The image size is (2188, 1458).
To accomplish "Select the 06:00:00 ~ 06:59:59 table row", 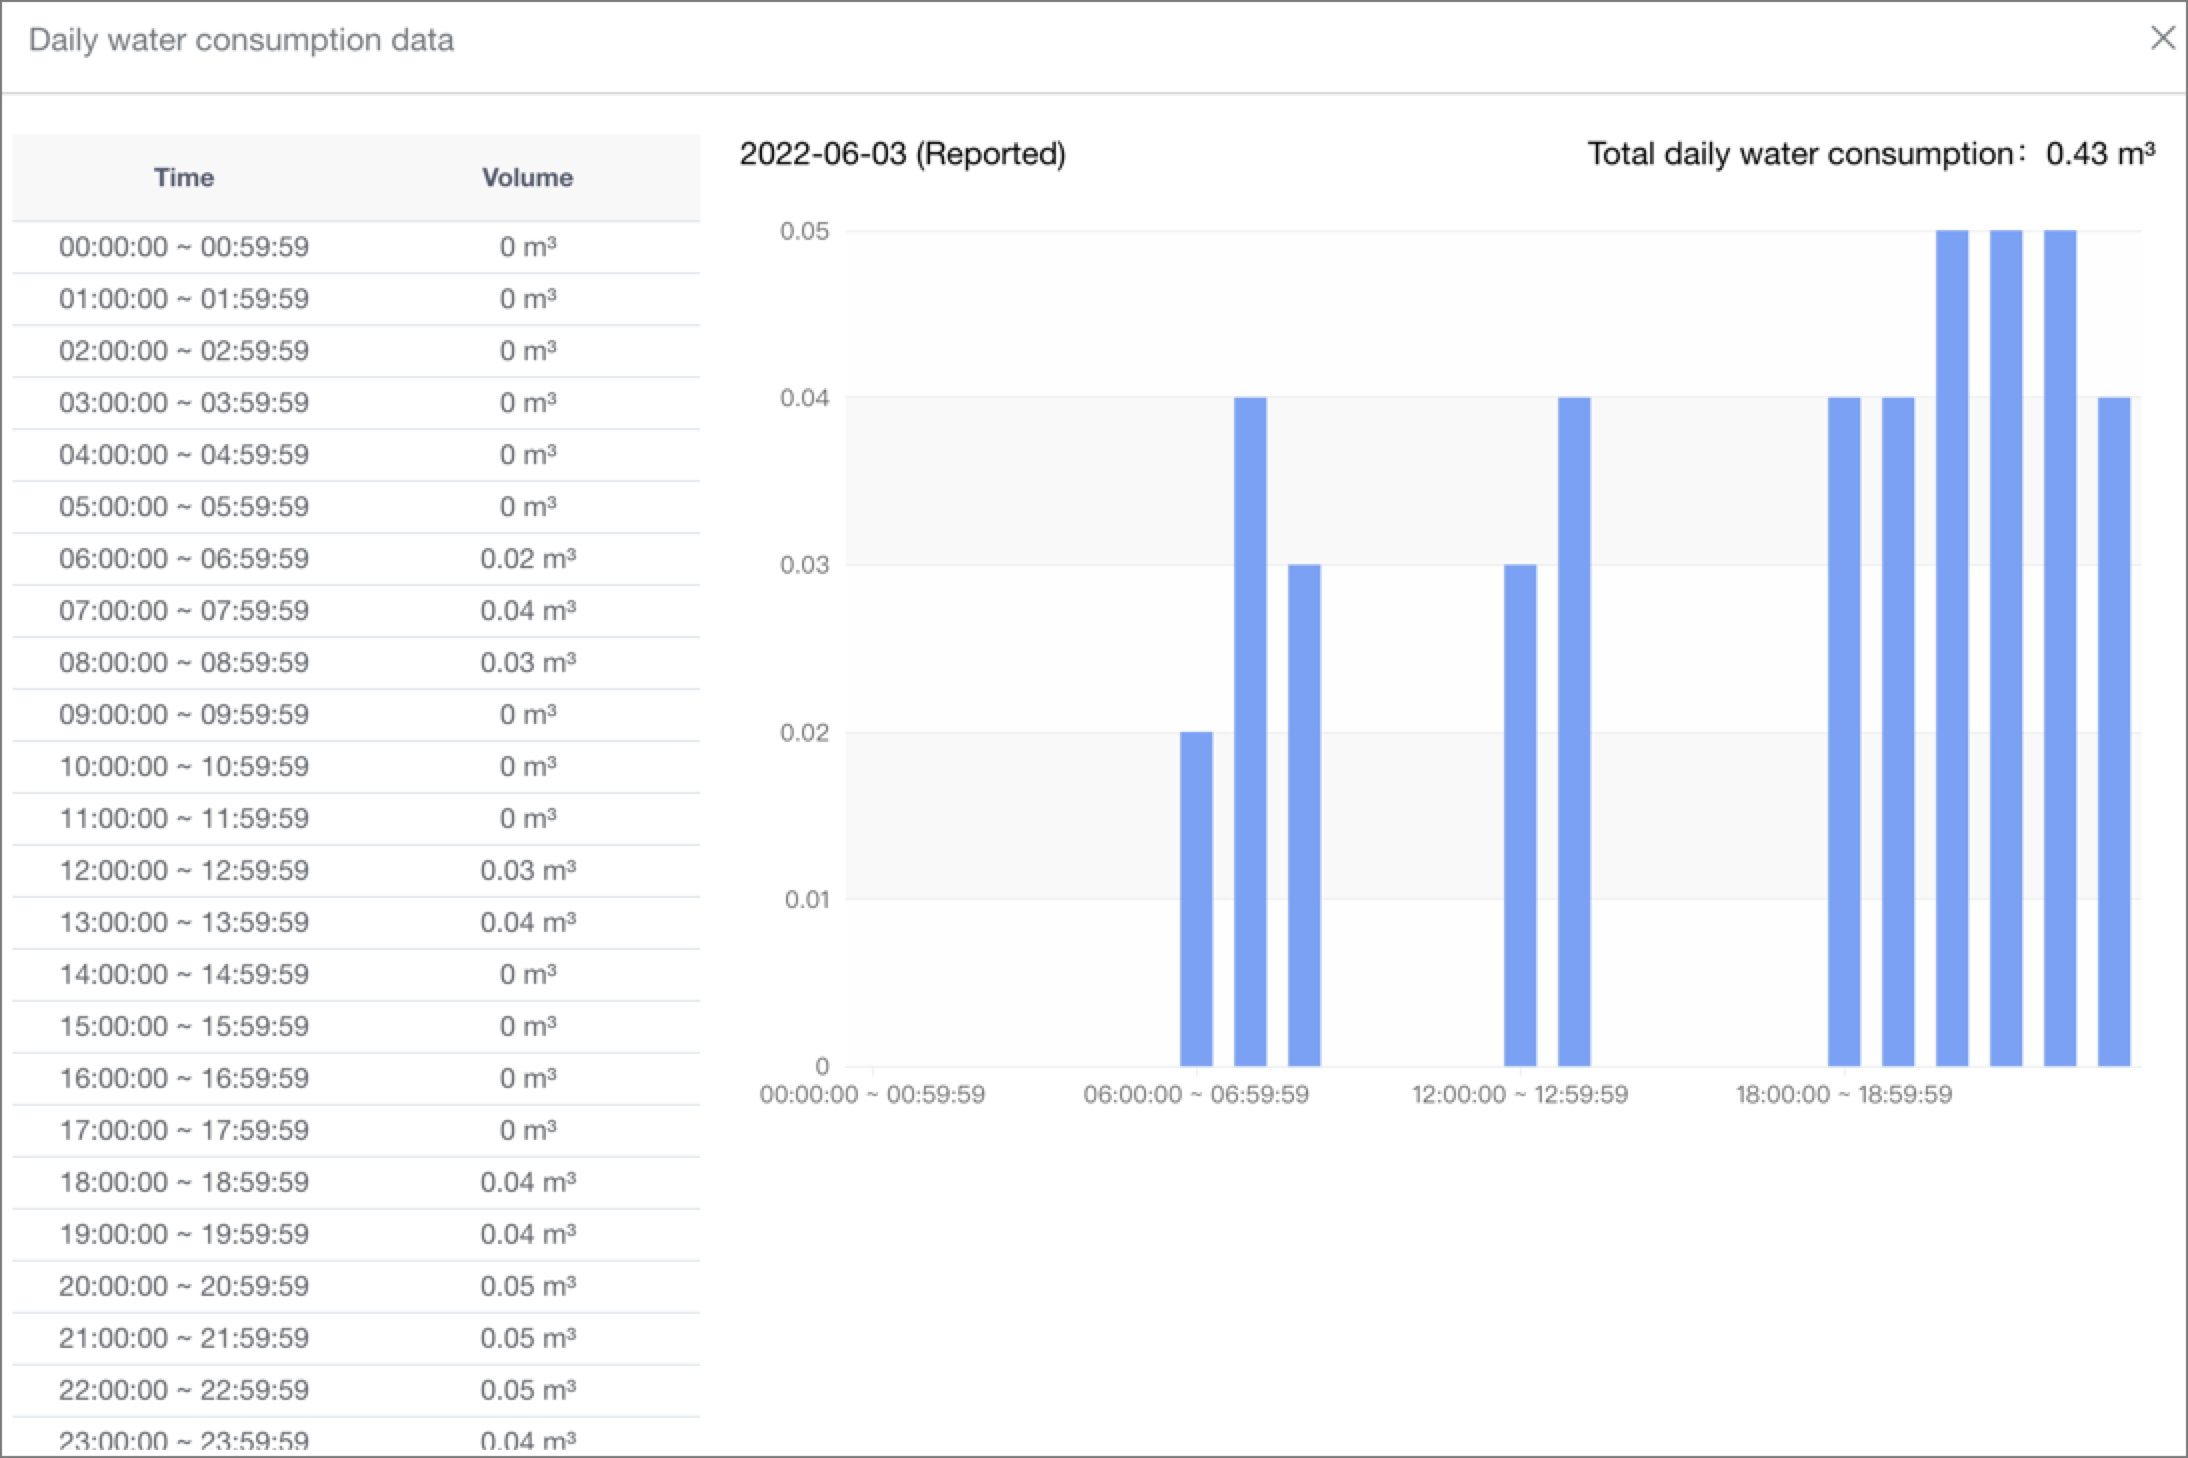I will tap(356, 559).
